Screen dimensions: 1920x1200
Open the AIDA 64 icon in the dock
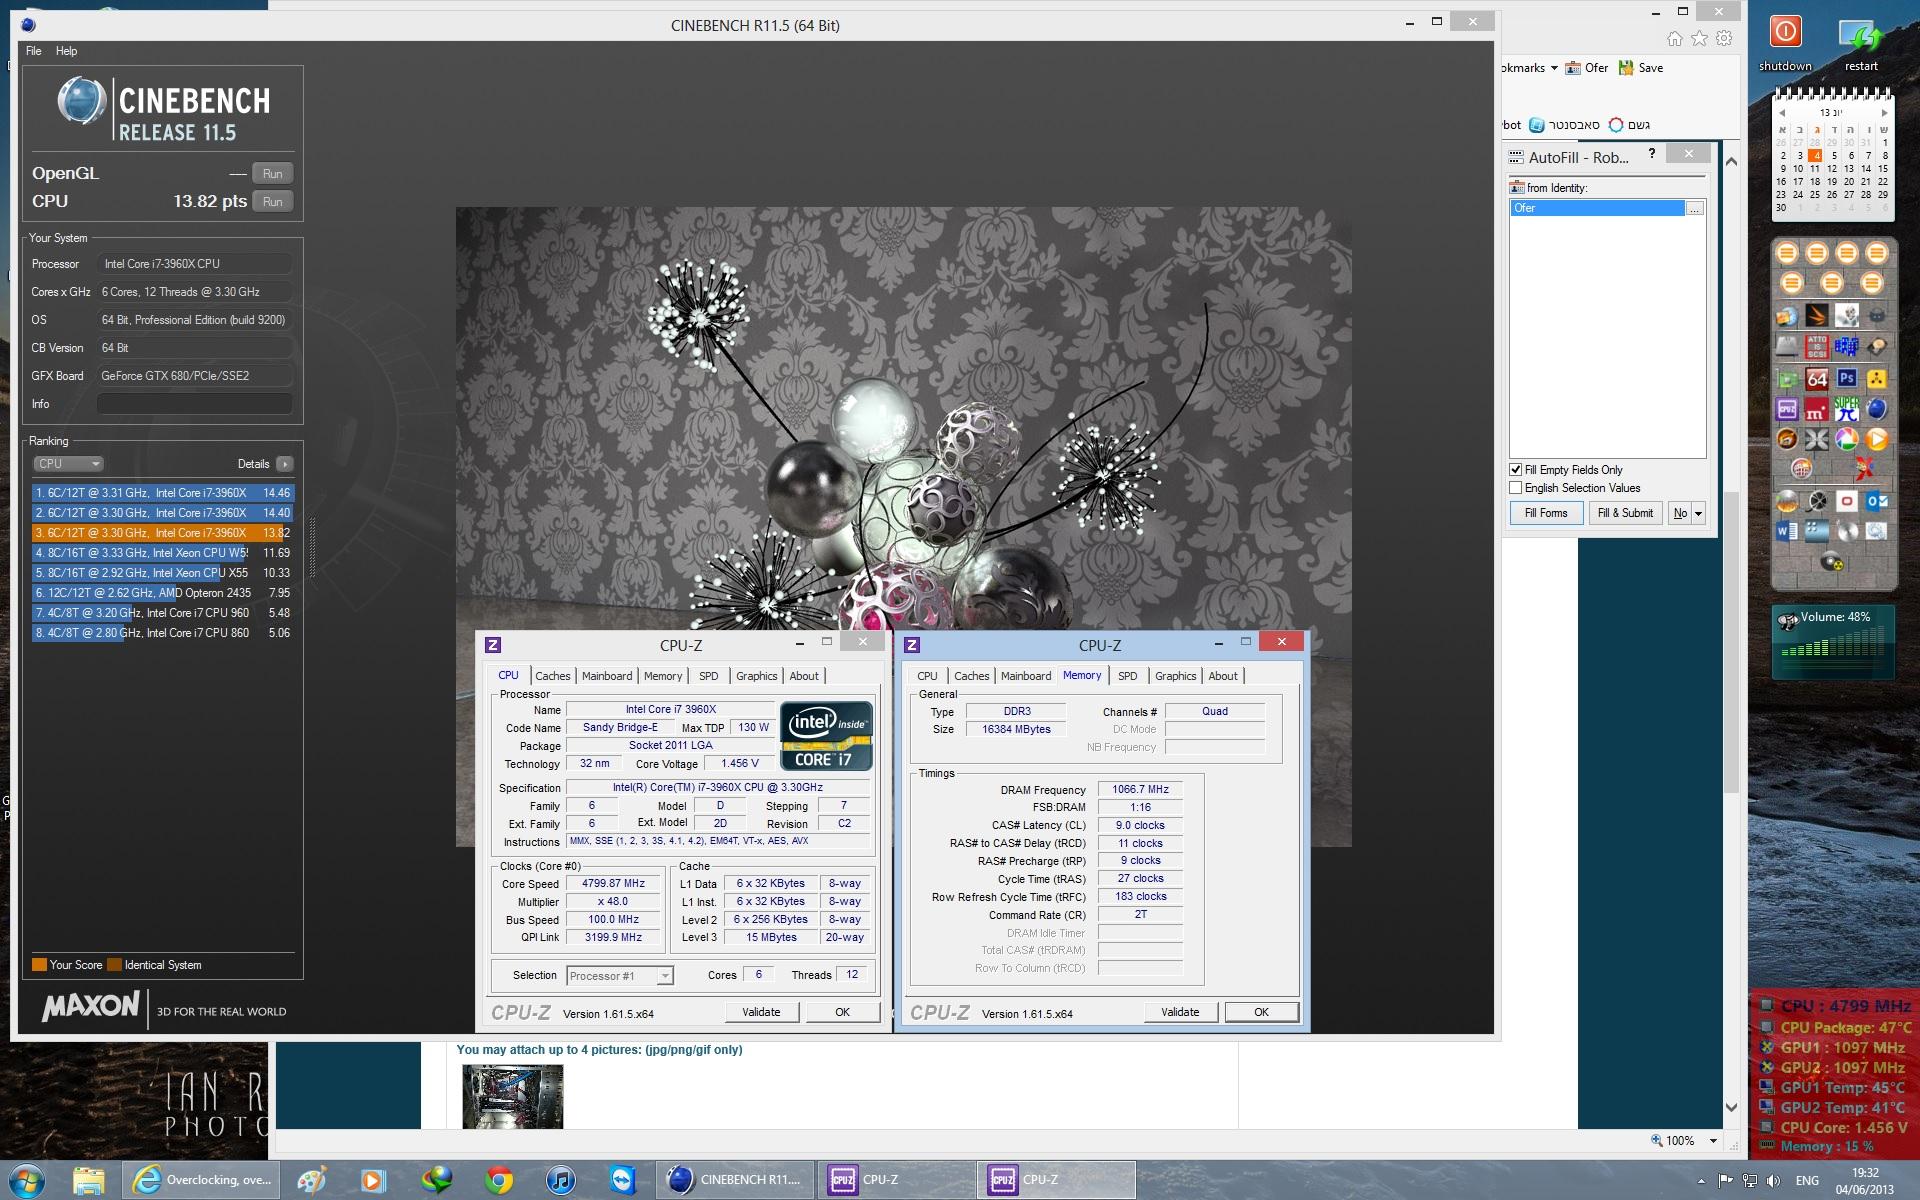(x=1816, y=379)
